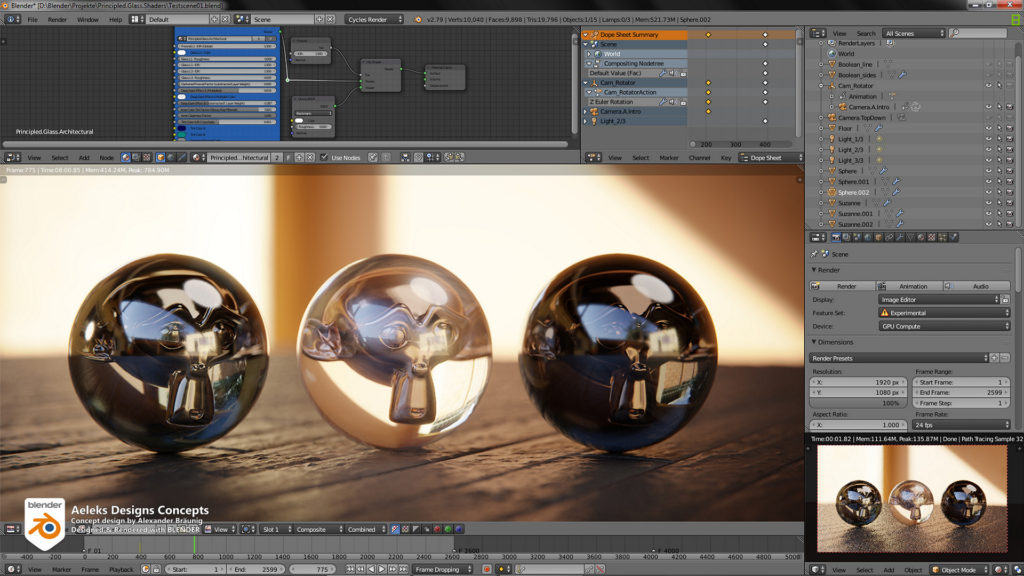Image resolution: width=1024 pixels, height=576 pixels.
Task: Toggle selectability of Sphere.001
Action: [x=999, y=182]
